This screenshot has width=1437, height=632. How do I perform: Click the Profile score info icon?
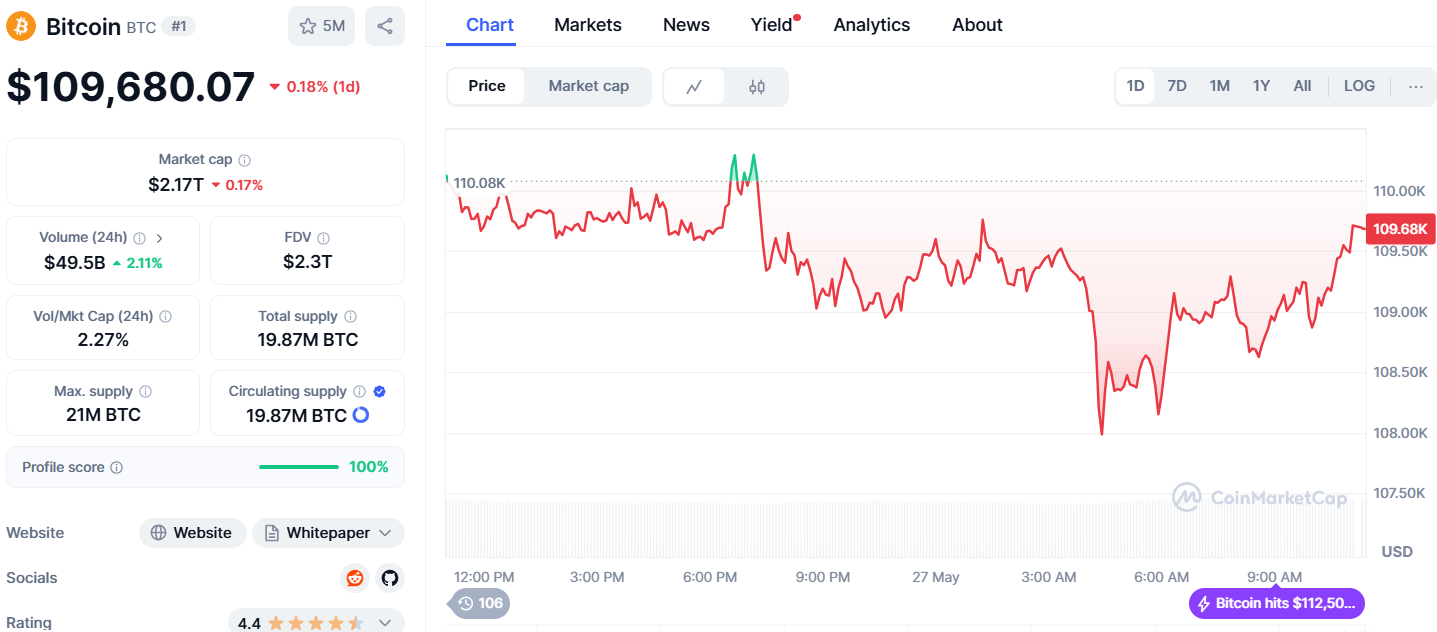click(x=117, y=468)
